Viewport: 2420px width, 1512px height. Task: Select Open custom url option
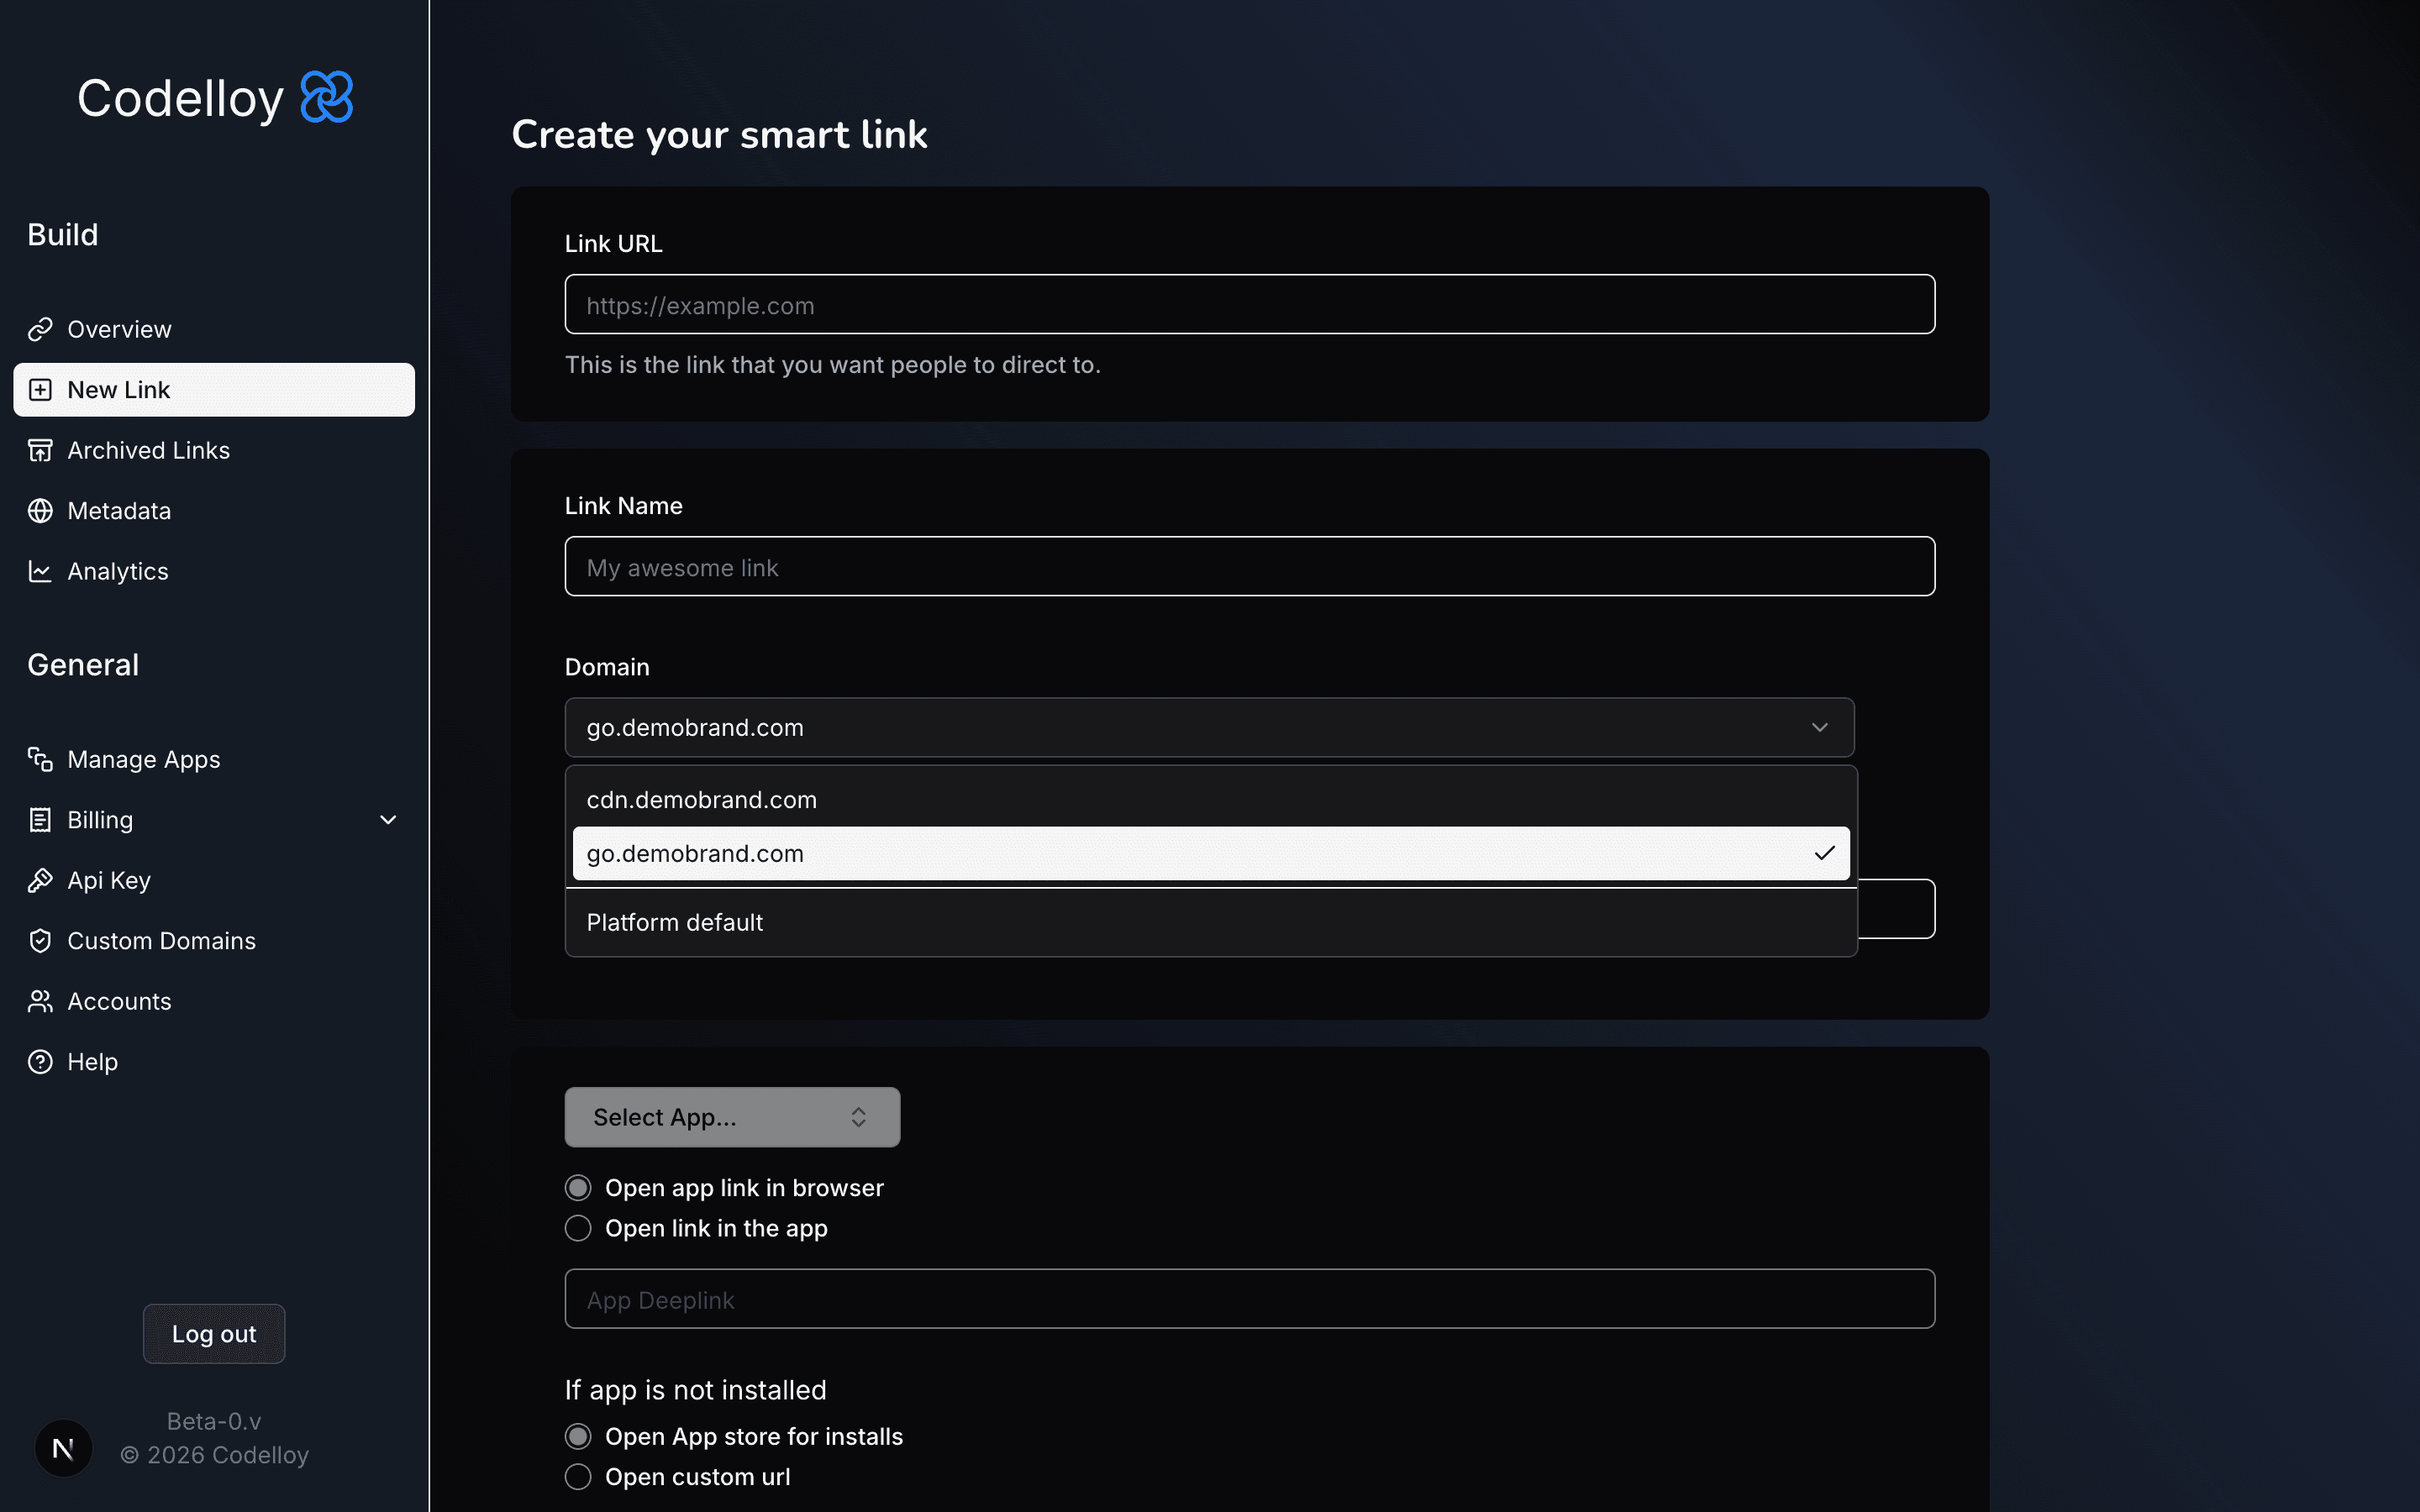(578, 1477)
